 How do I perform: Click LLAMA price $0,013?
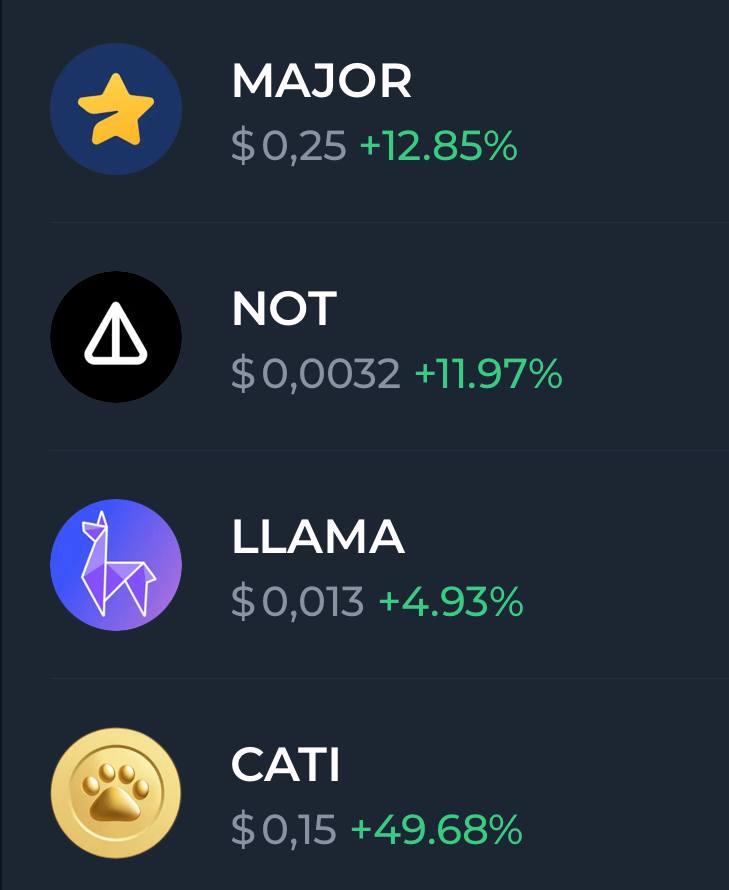point(298,602)
